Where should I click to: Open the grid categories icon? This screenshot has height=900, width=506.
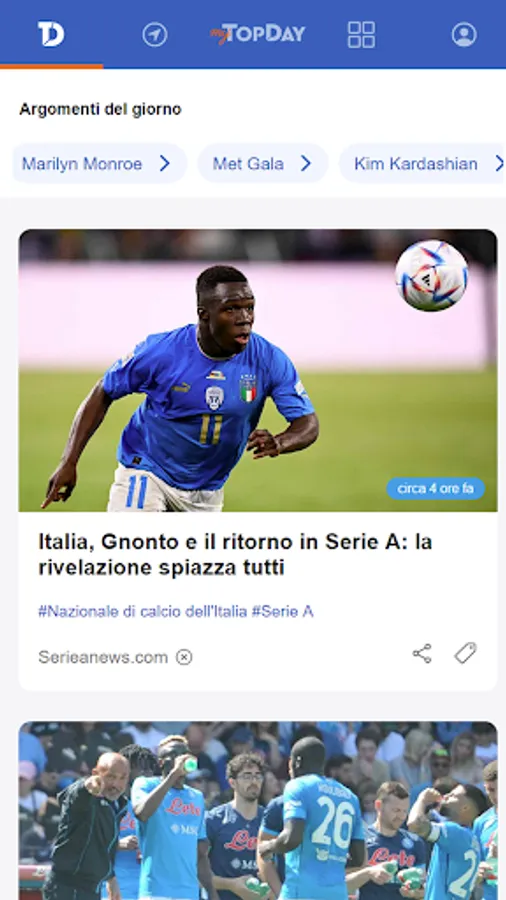tap(361, 34)
